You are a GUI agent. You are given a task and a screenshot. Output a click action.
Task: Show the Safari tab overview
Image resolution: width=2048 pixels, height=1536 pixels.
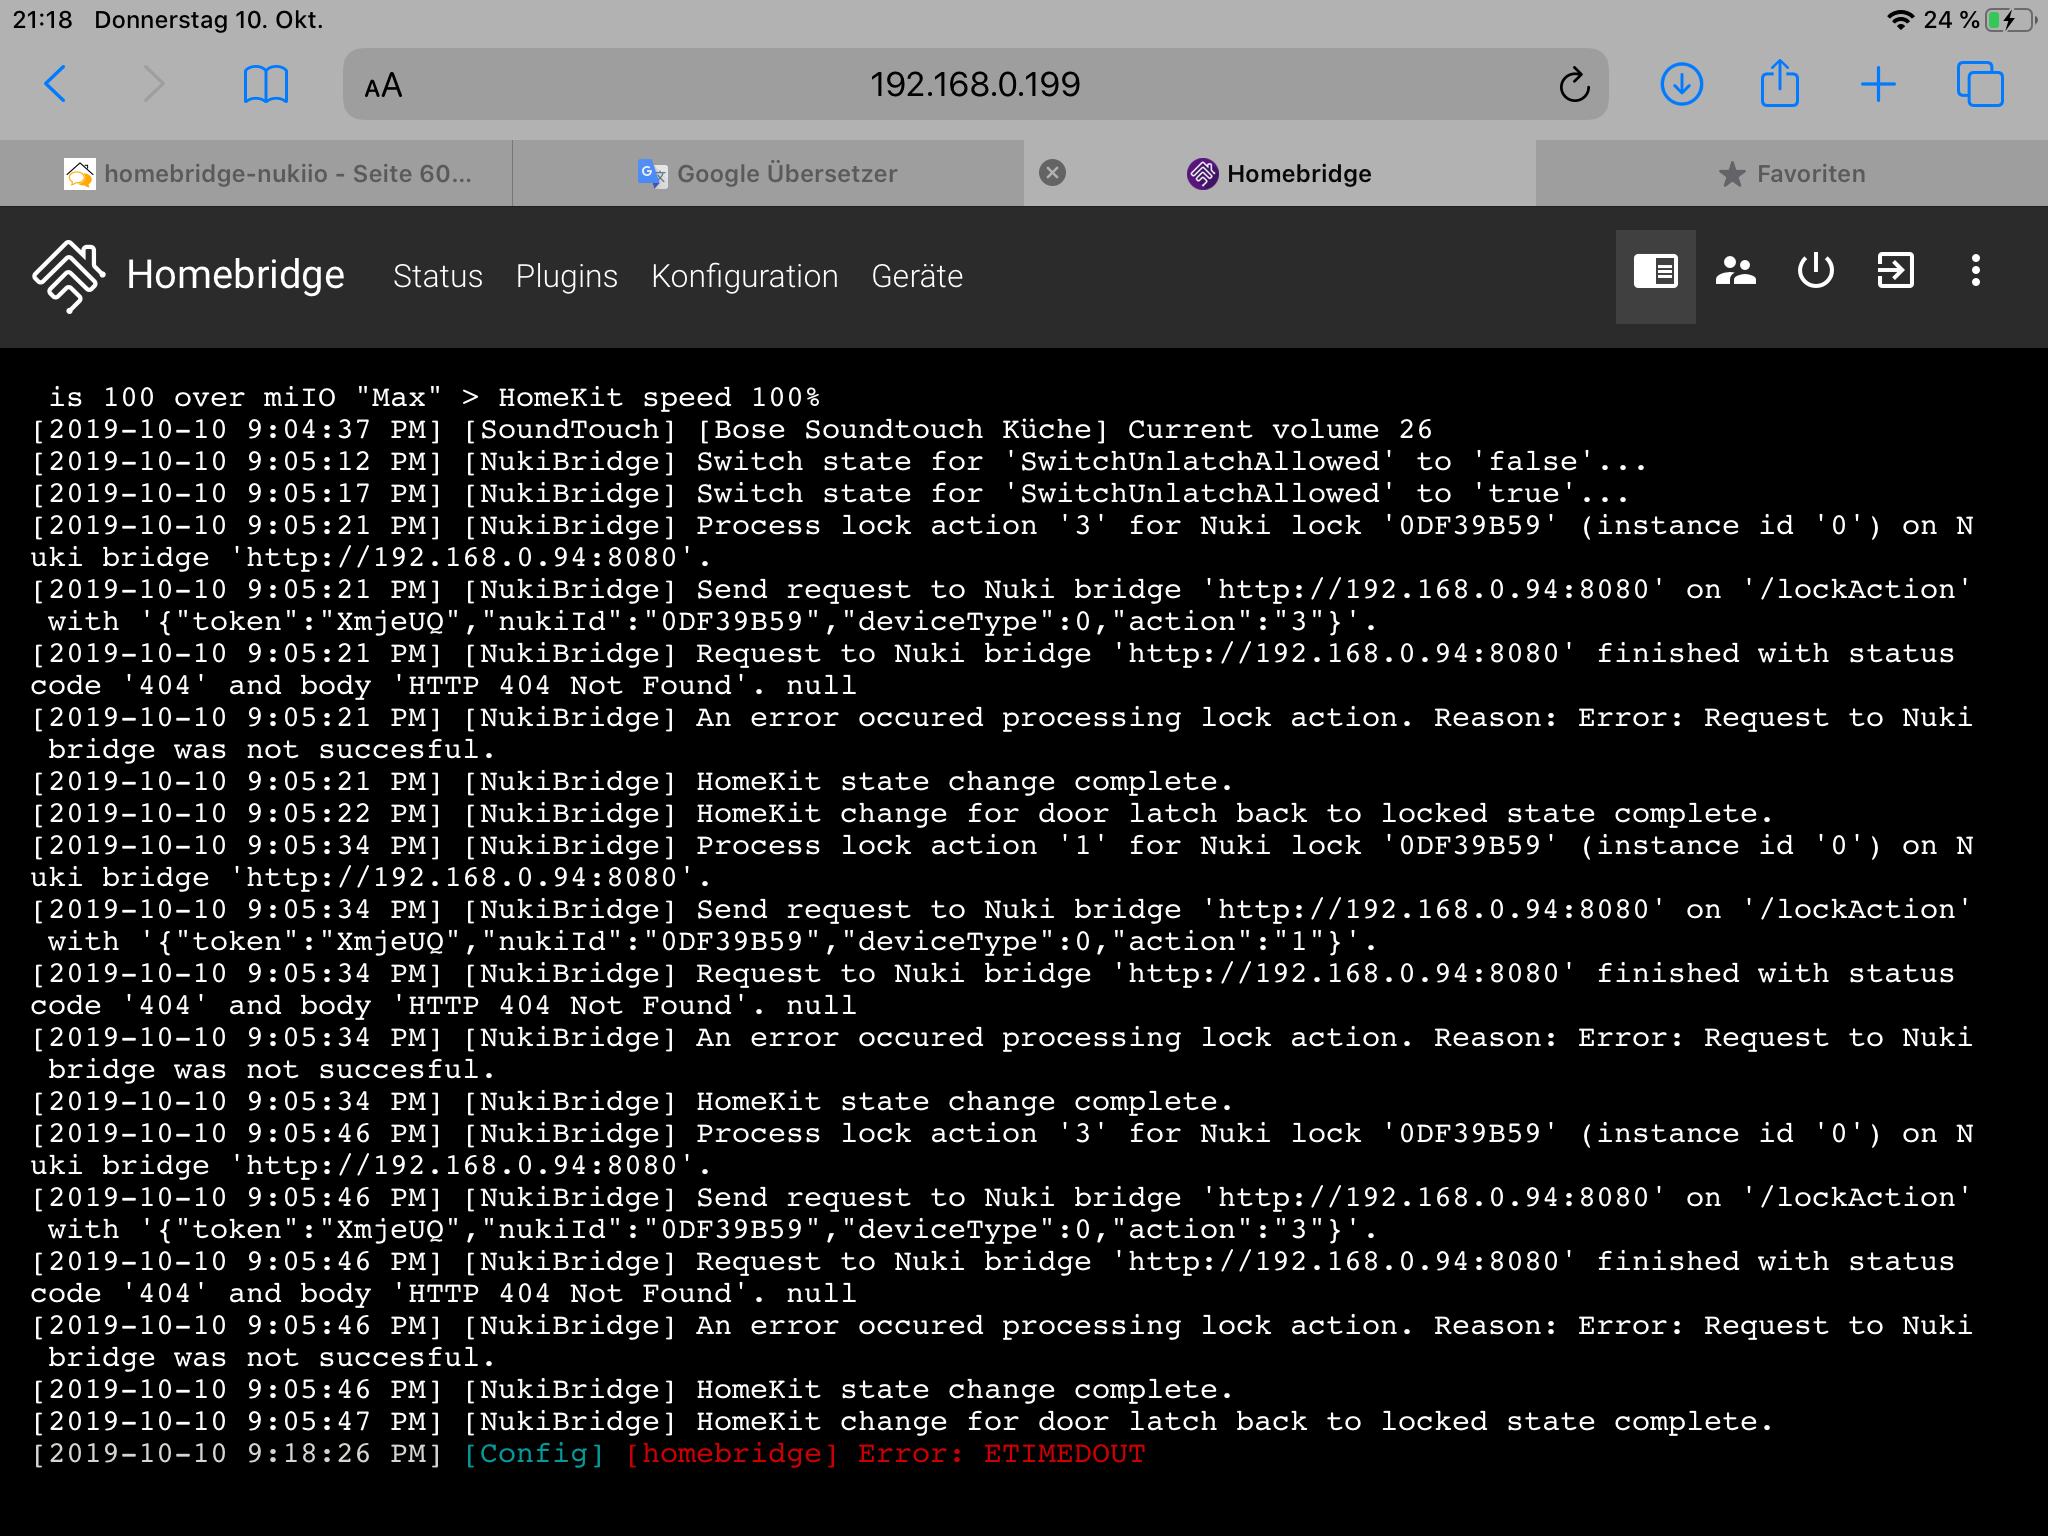(1980, 84)
